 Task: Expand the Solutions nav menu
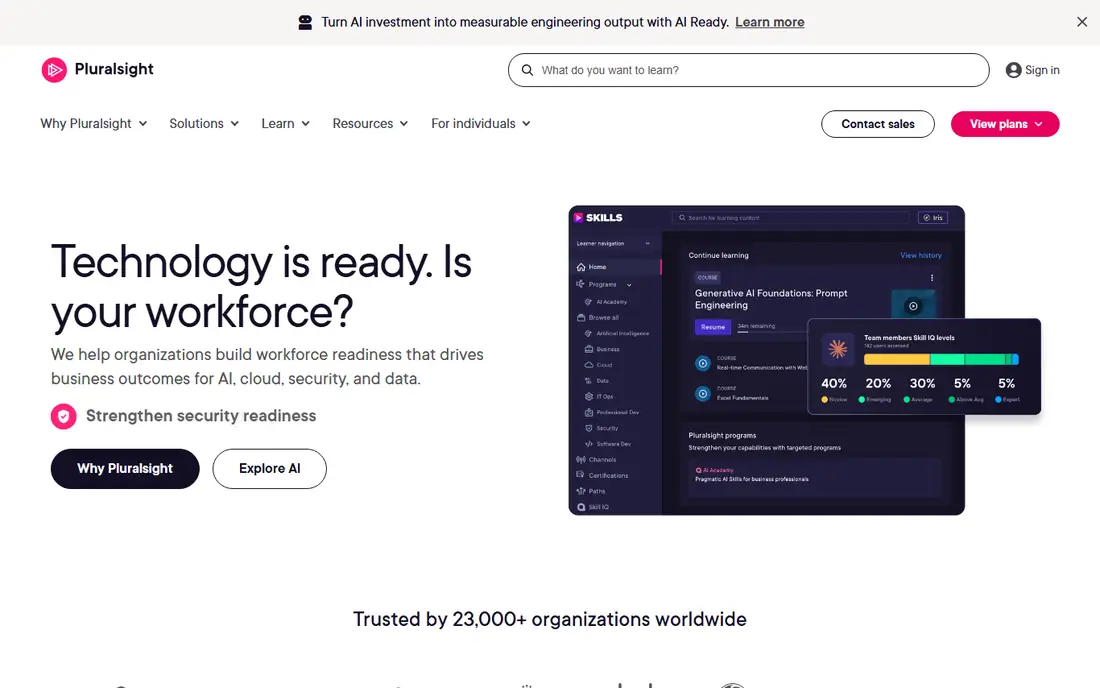pos(204,123)
